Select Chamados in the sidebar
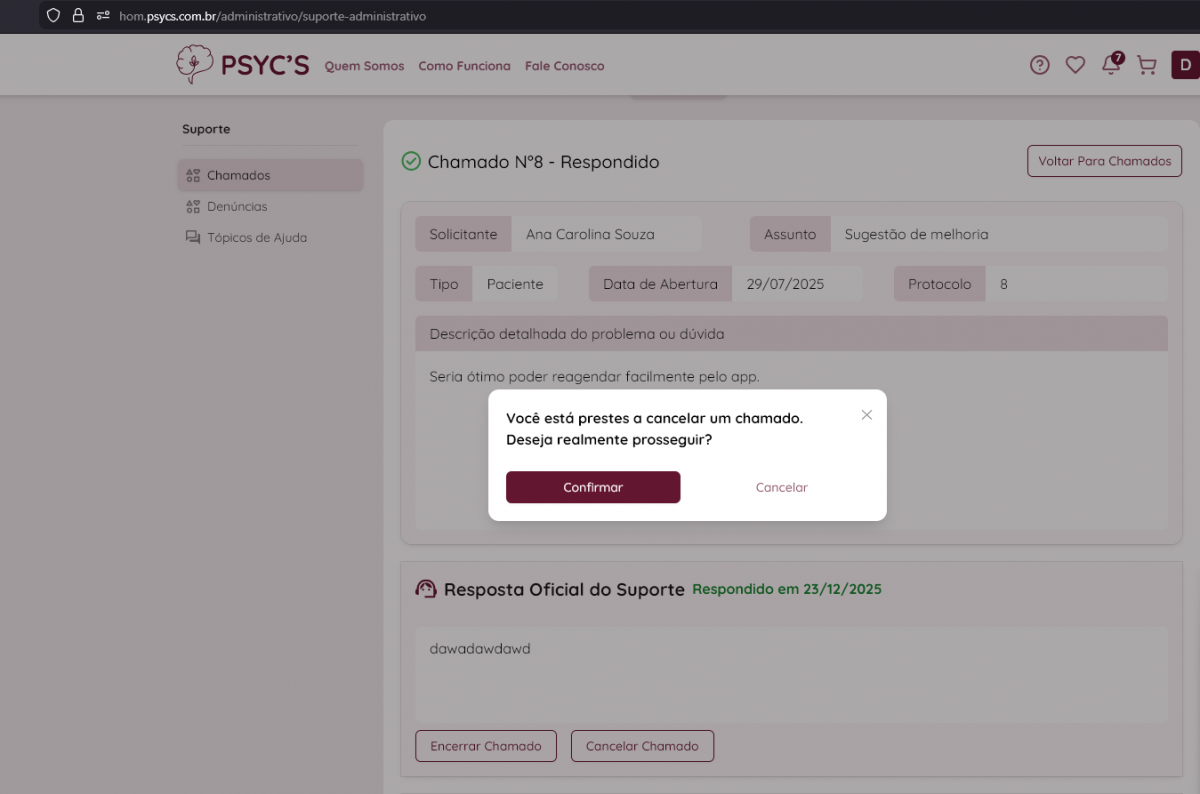This screenshot has height=794, width=1200. (x=239, y=175)
